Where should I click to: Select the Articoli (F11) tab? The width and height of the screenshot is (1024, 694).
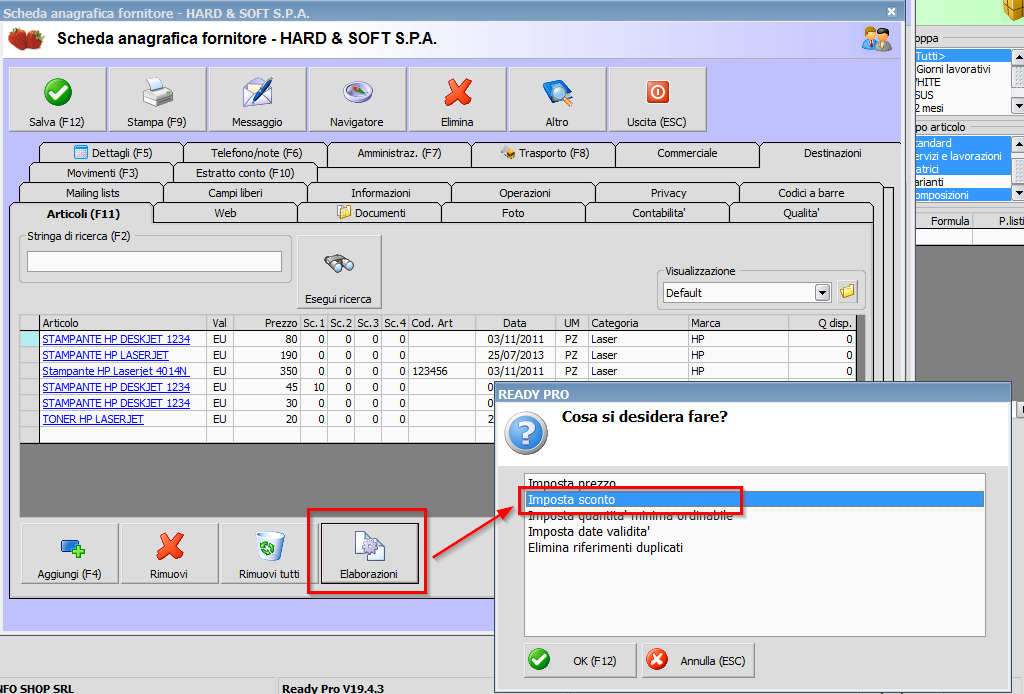82,213
